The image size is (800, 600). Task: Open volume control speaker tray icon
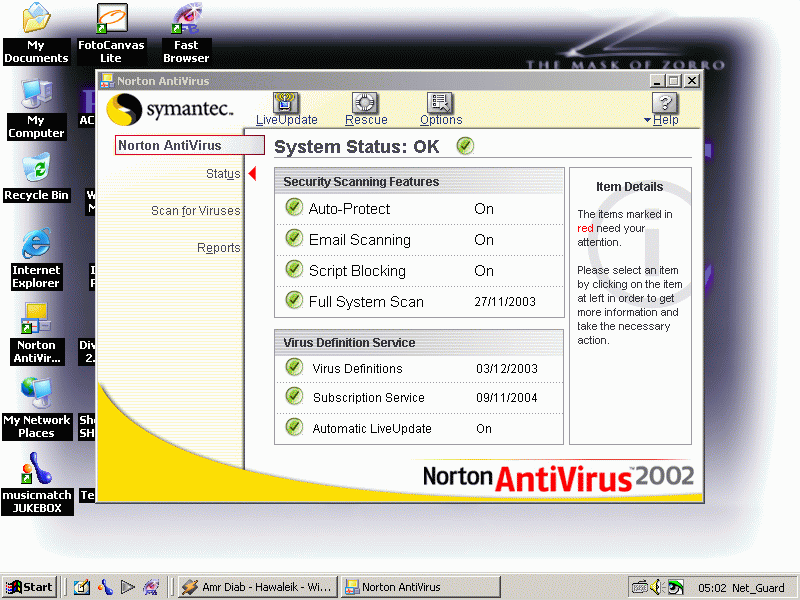click(656, 588)
